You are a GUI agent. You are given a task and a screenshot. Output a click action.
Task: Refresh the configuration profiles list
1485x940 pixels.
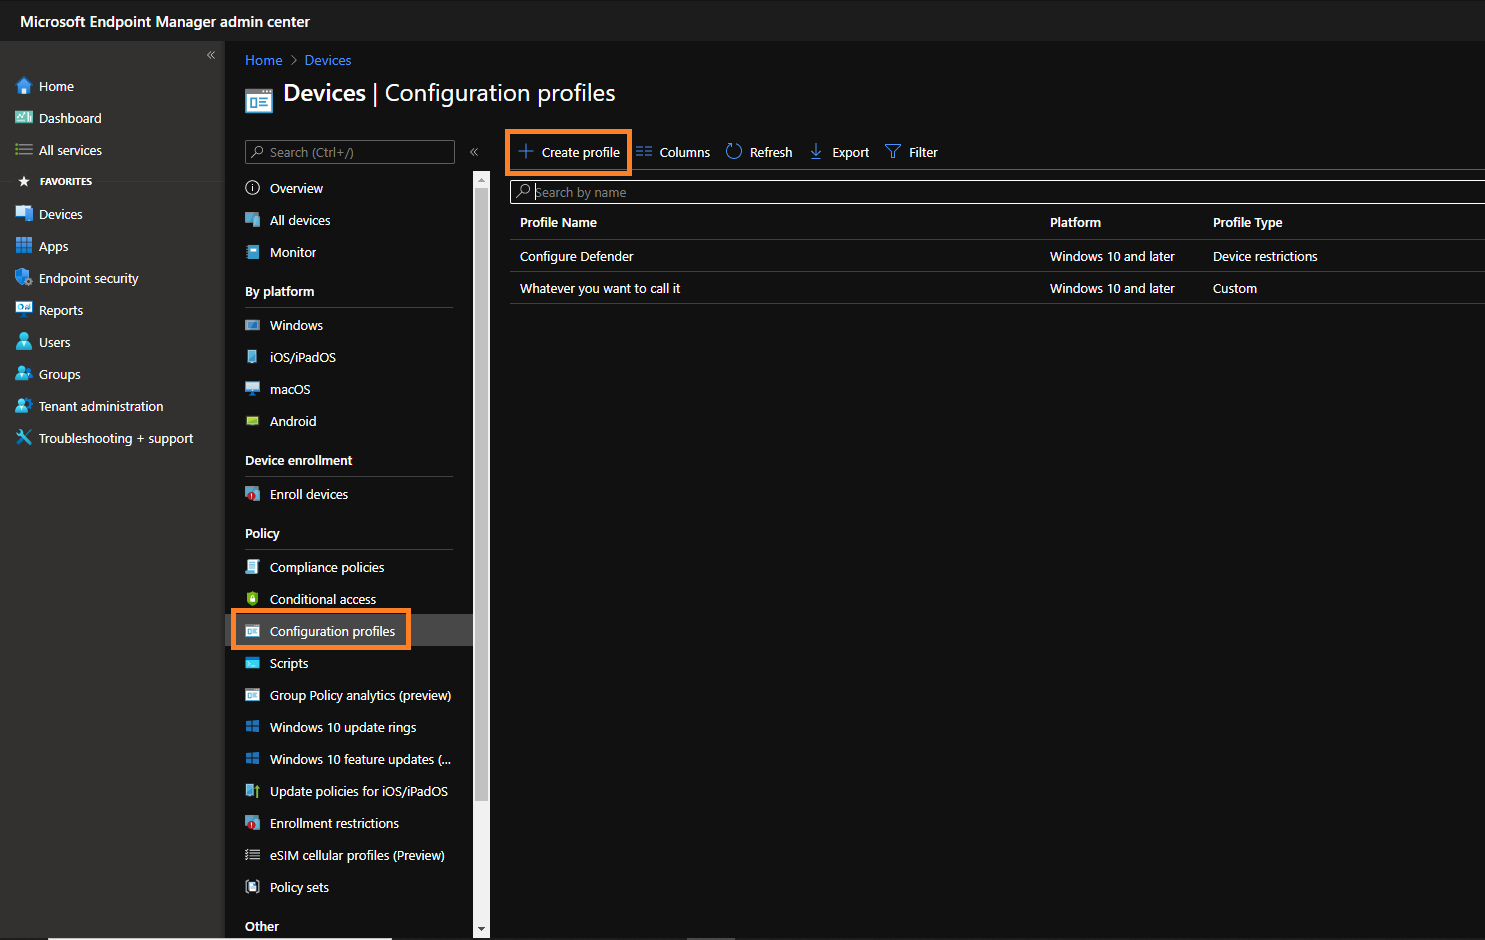coord(759,152)
